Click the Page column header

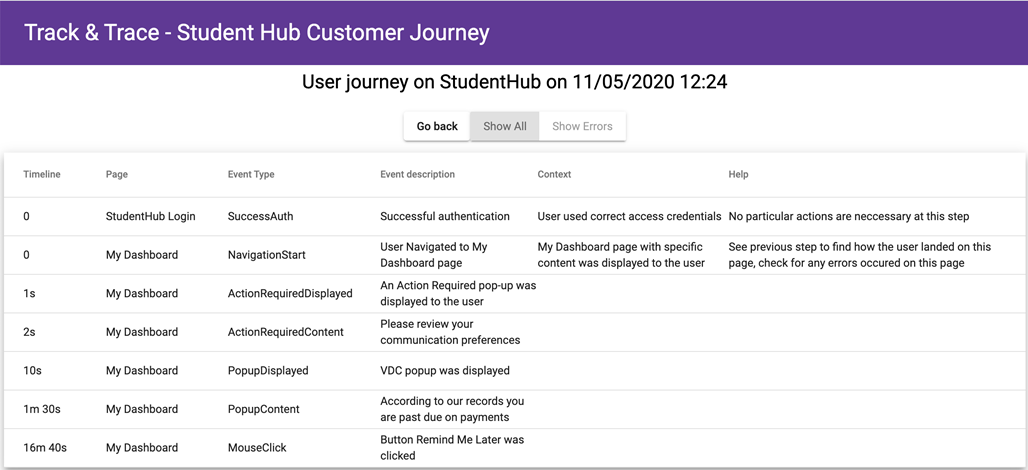click(117, 174)
